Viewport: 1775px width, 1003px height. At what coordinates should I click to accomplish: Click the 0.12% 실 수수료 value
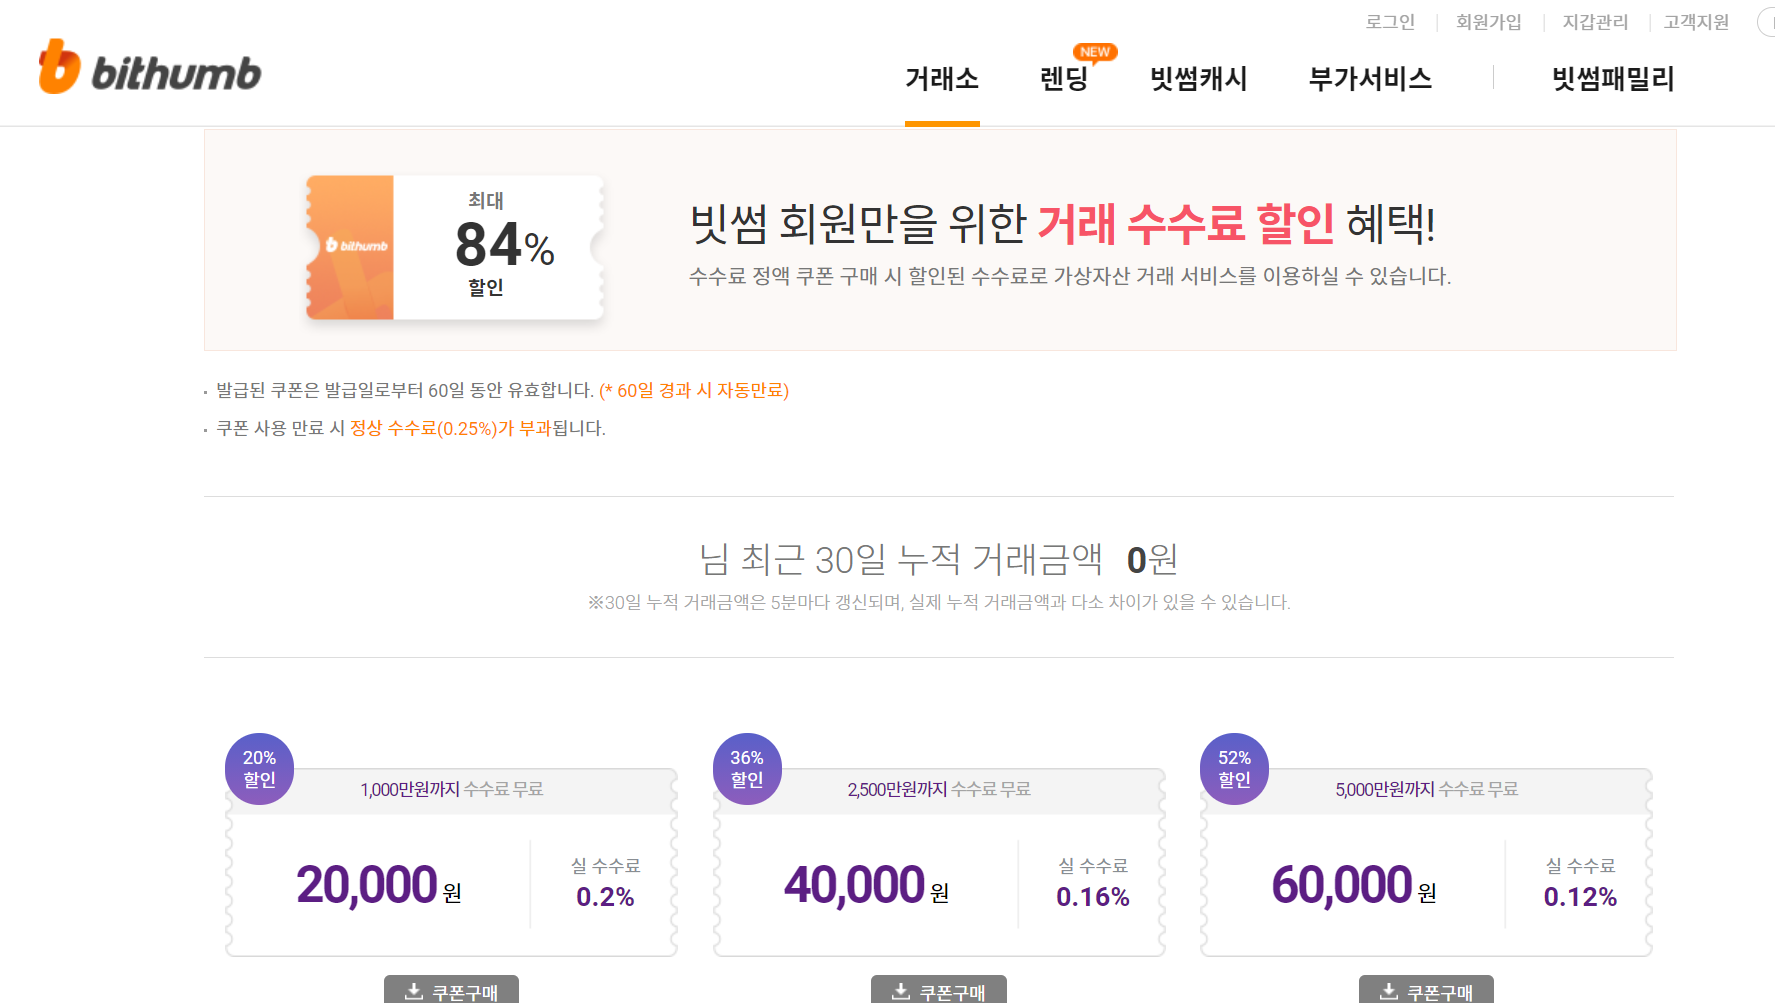[1580, 897]
